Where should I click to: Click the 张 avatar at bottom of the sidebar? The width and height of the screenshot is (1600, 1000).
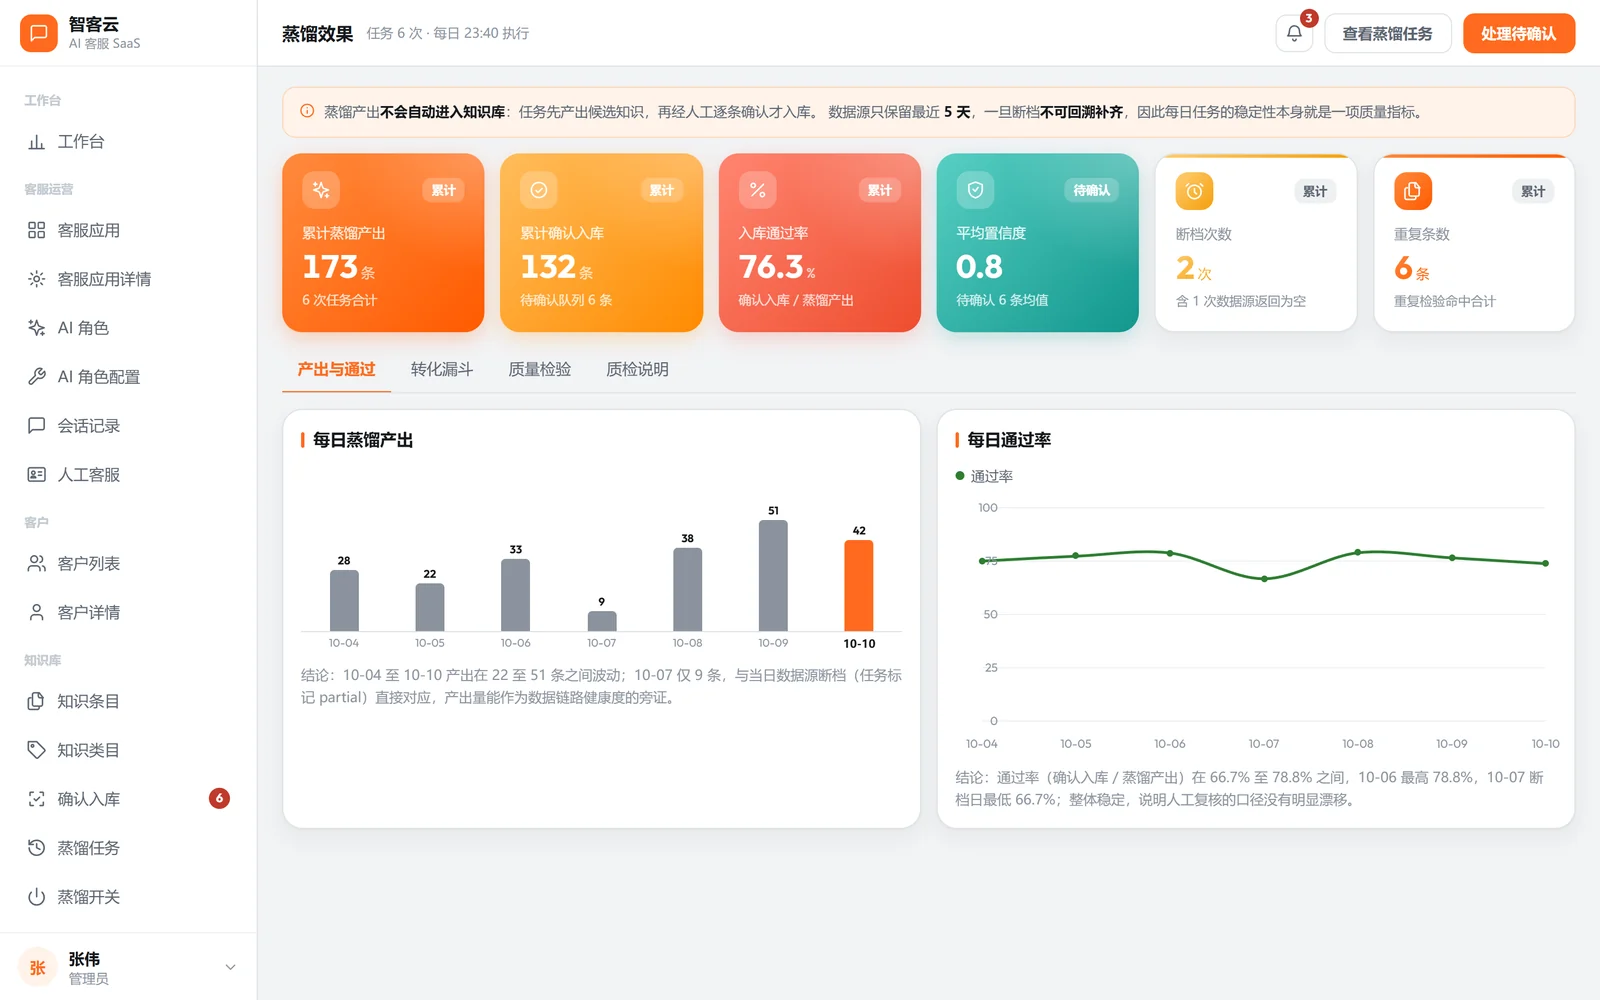pos(38,967)
